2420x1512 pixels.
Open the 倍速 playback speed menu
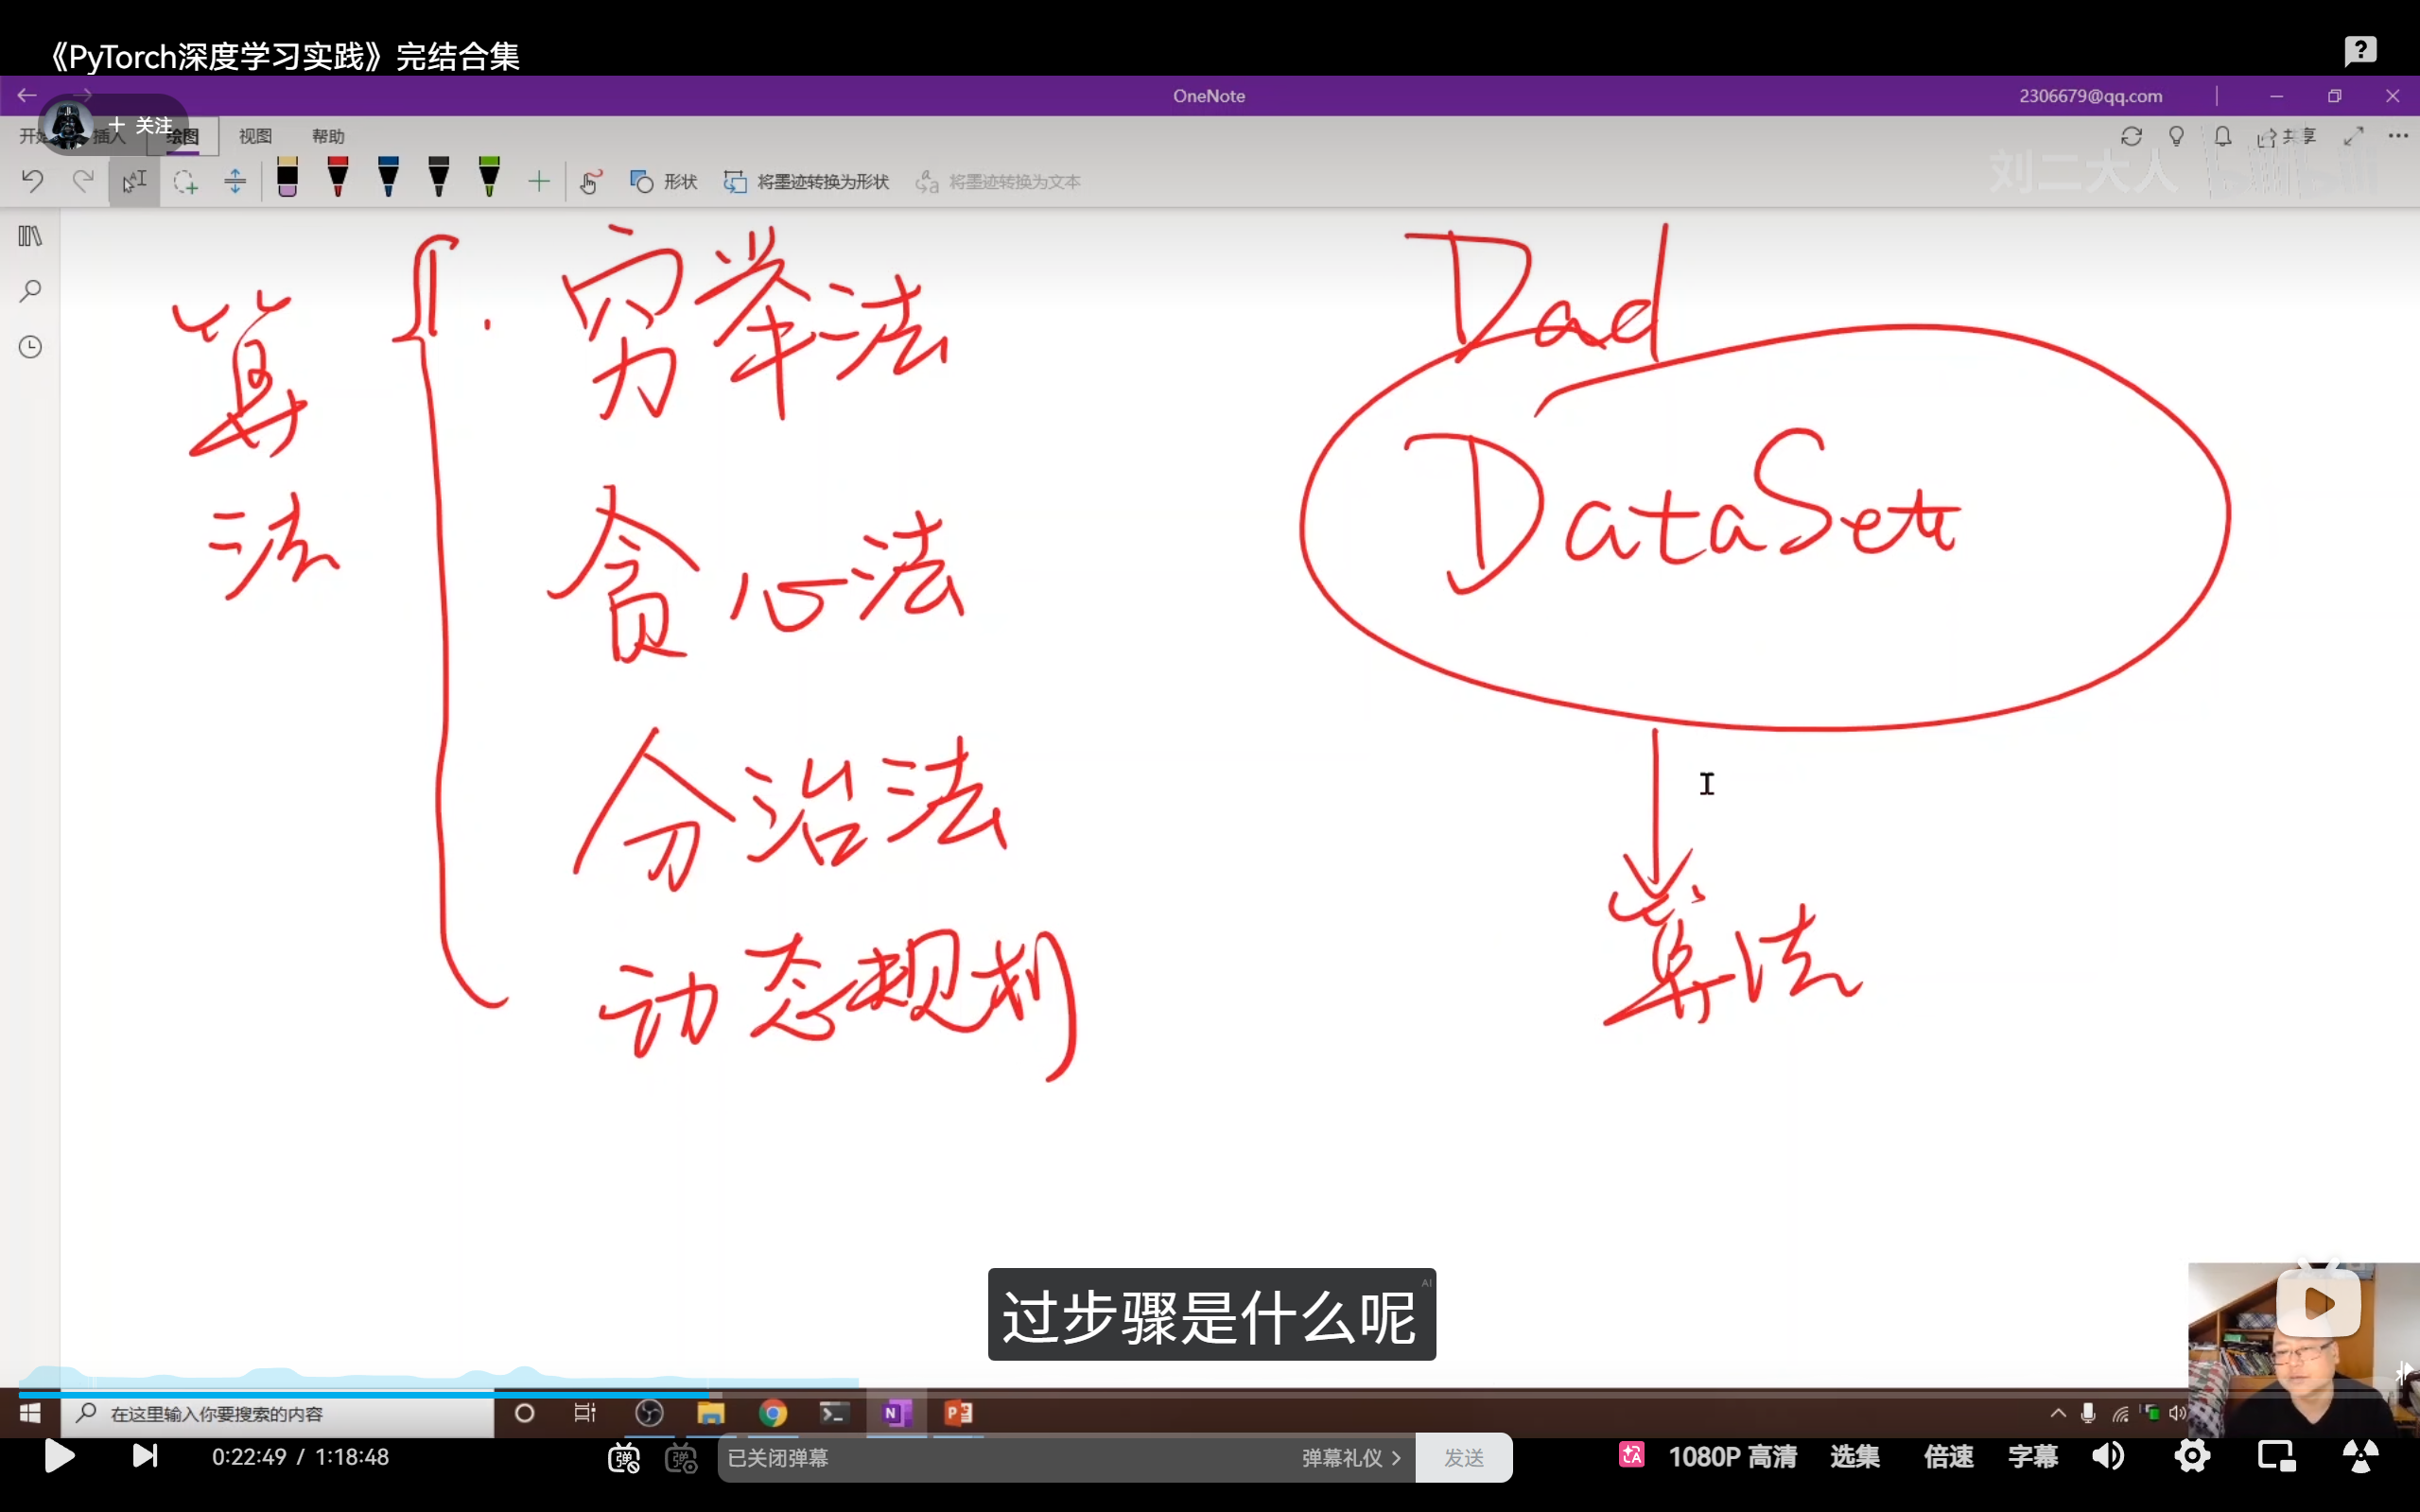click(1948, 1457)
